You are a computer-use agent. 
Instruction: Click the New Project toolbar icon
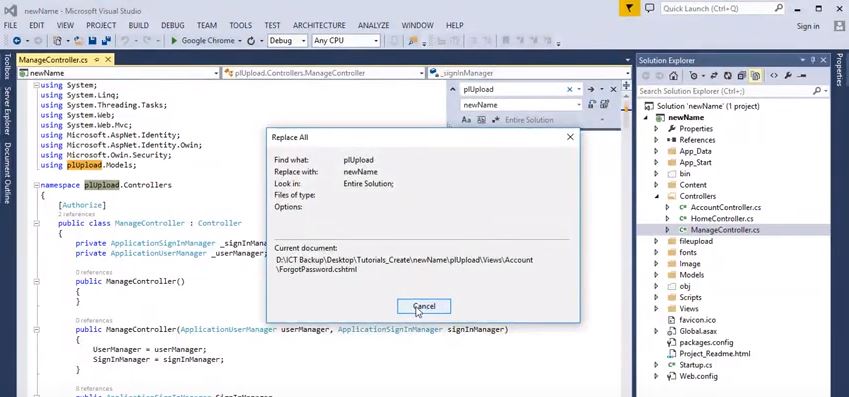click(57, 41)
